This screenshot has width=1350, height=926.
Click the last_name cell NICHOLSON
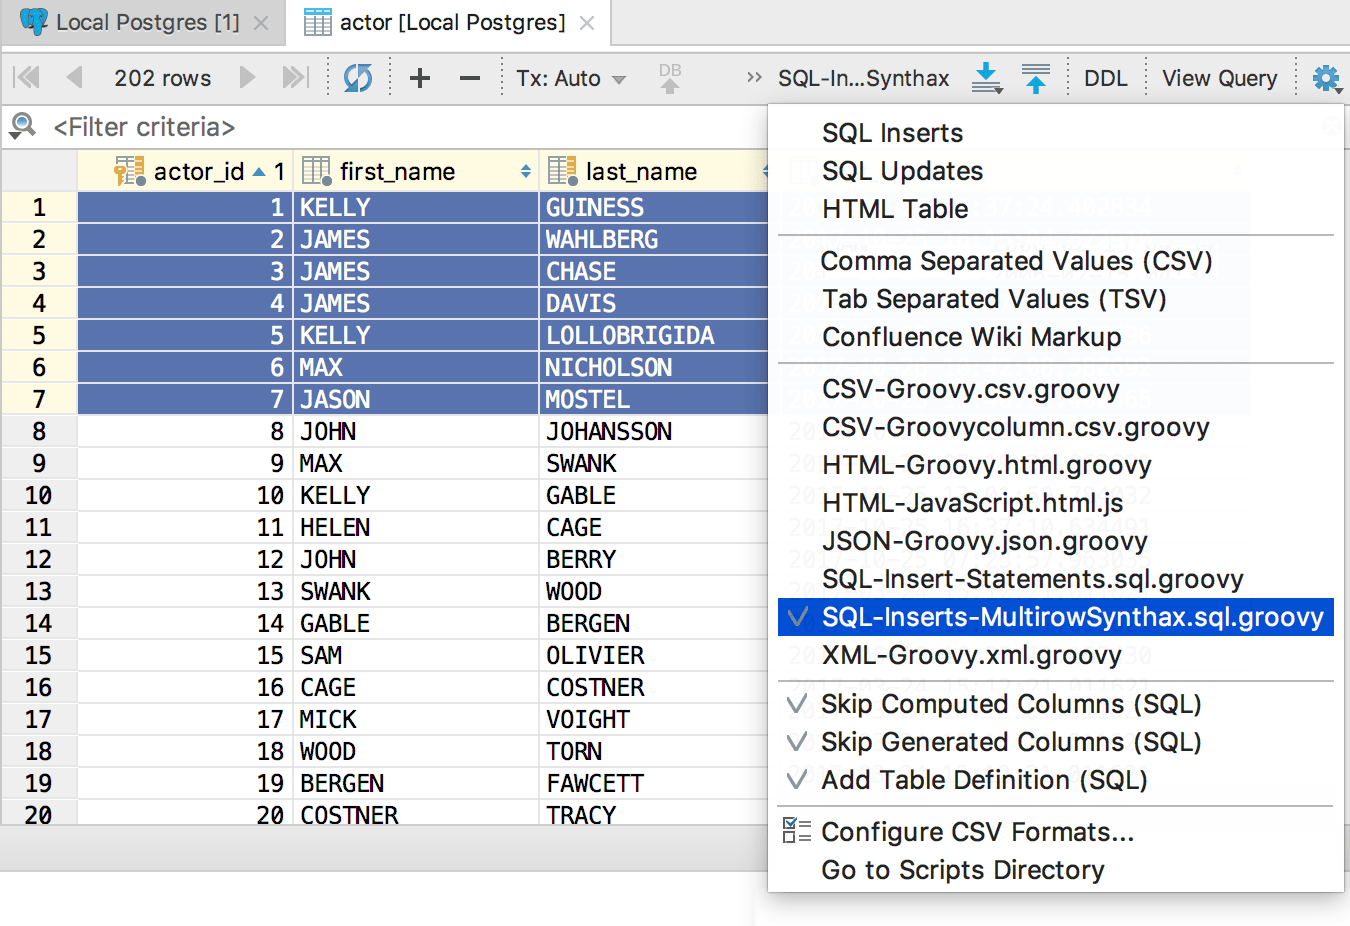tap(653, 367)
